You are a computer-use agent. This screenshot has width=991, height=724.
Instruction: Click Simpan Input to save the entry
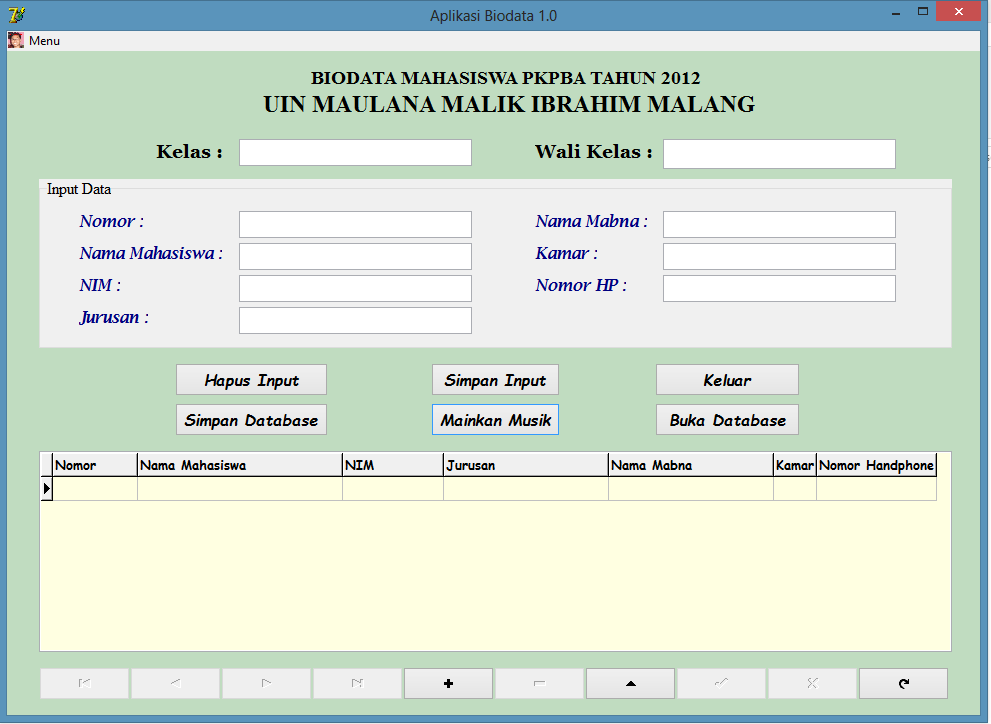[x=495, y=380]
